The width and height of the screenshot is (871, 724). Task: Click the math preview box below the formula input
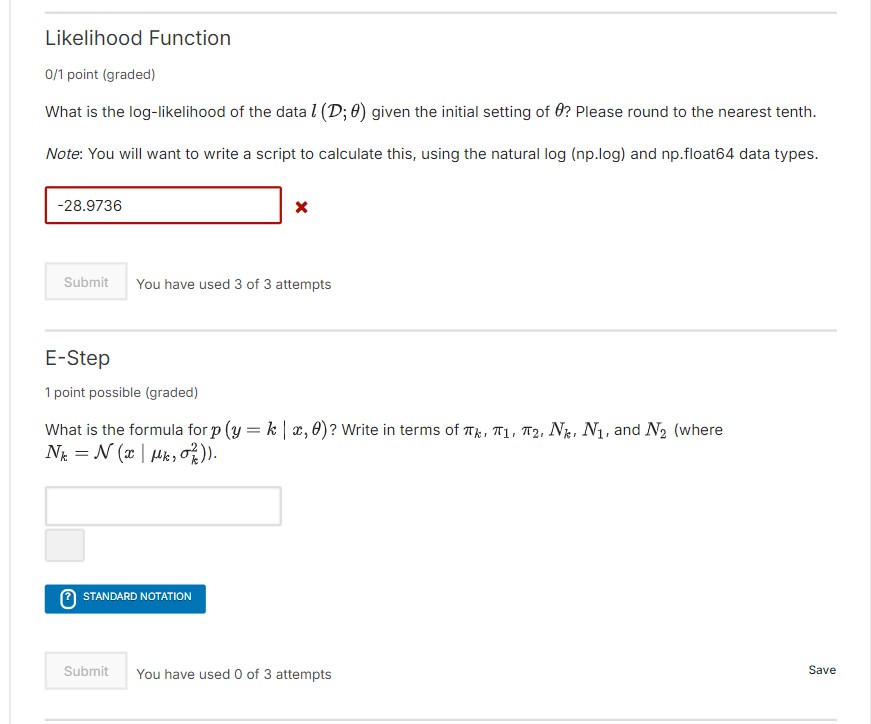[64, 546]
